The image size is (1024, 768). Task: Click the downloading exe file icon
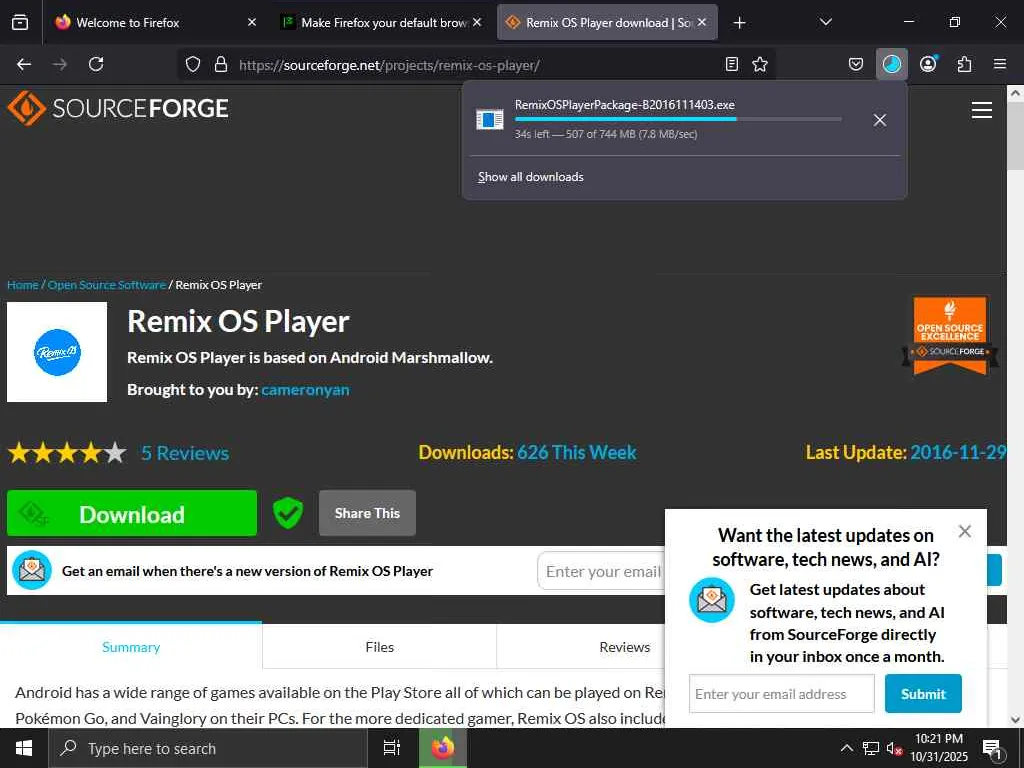(490, 120)
